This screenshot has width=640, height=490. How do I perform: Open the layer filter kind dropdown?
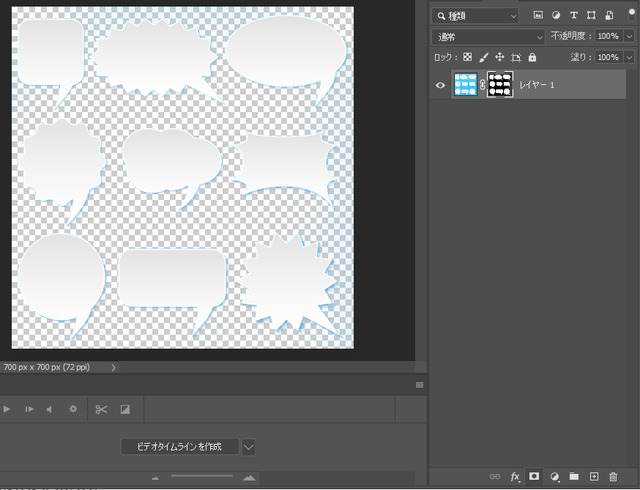pos(475,16)
